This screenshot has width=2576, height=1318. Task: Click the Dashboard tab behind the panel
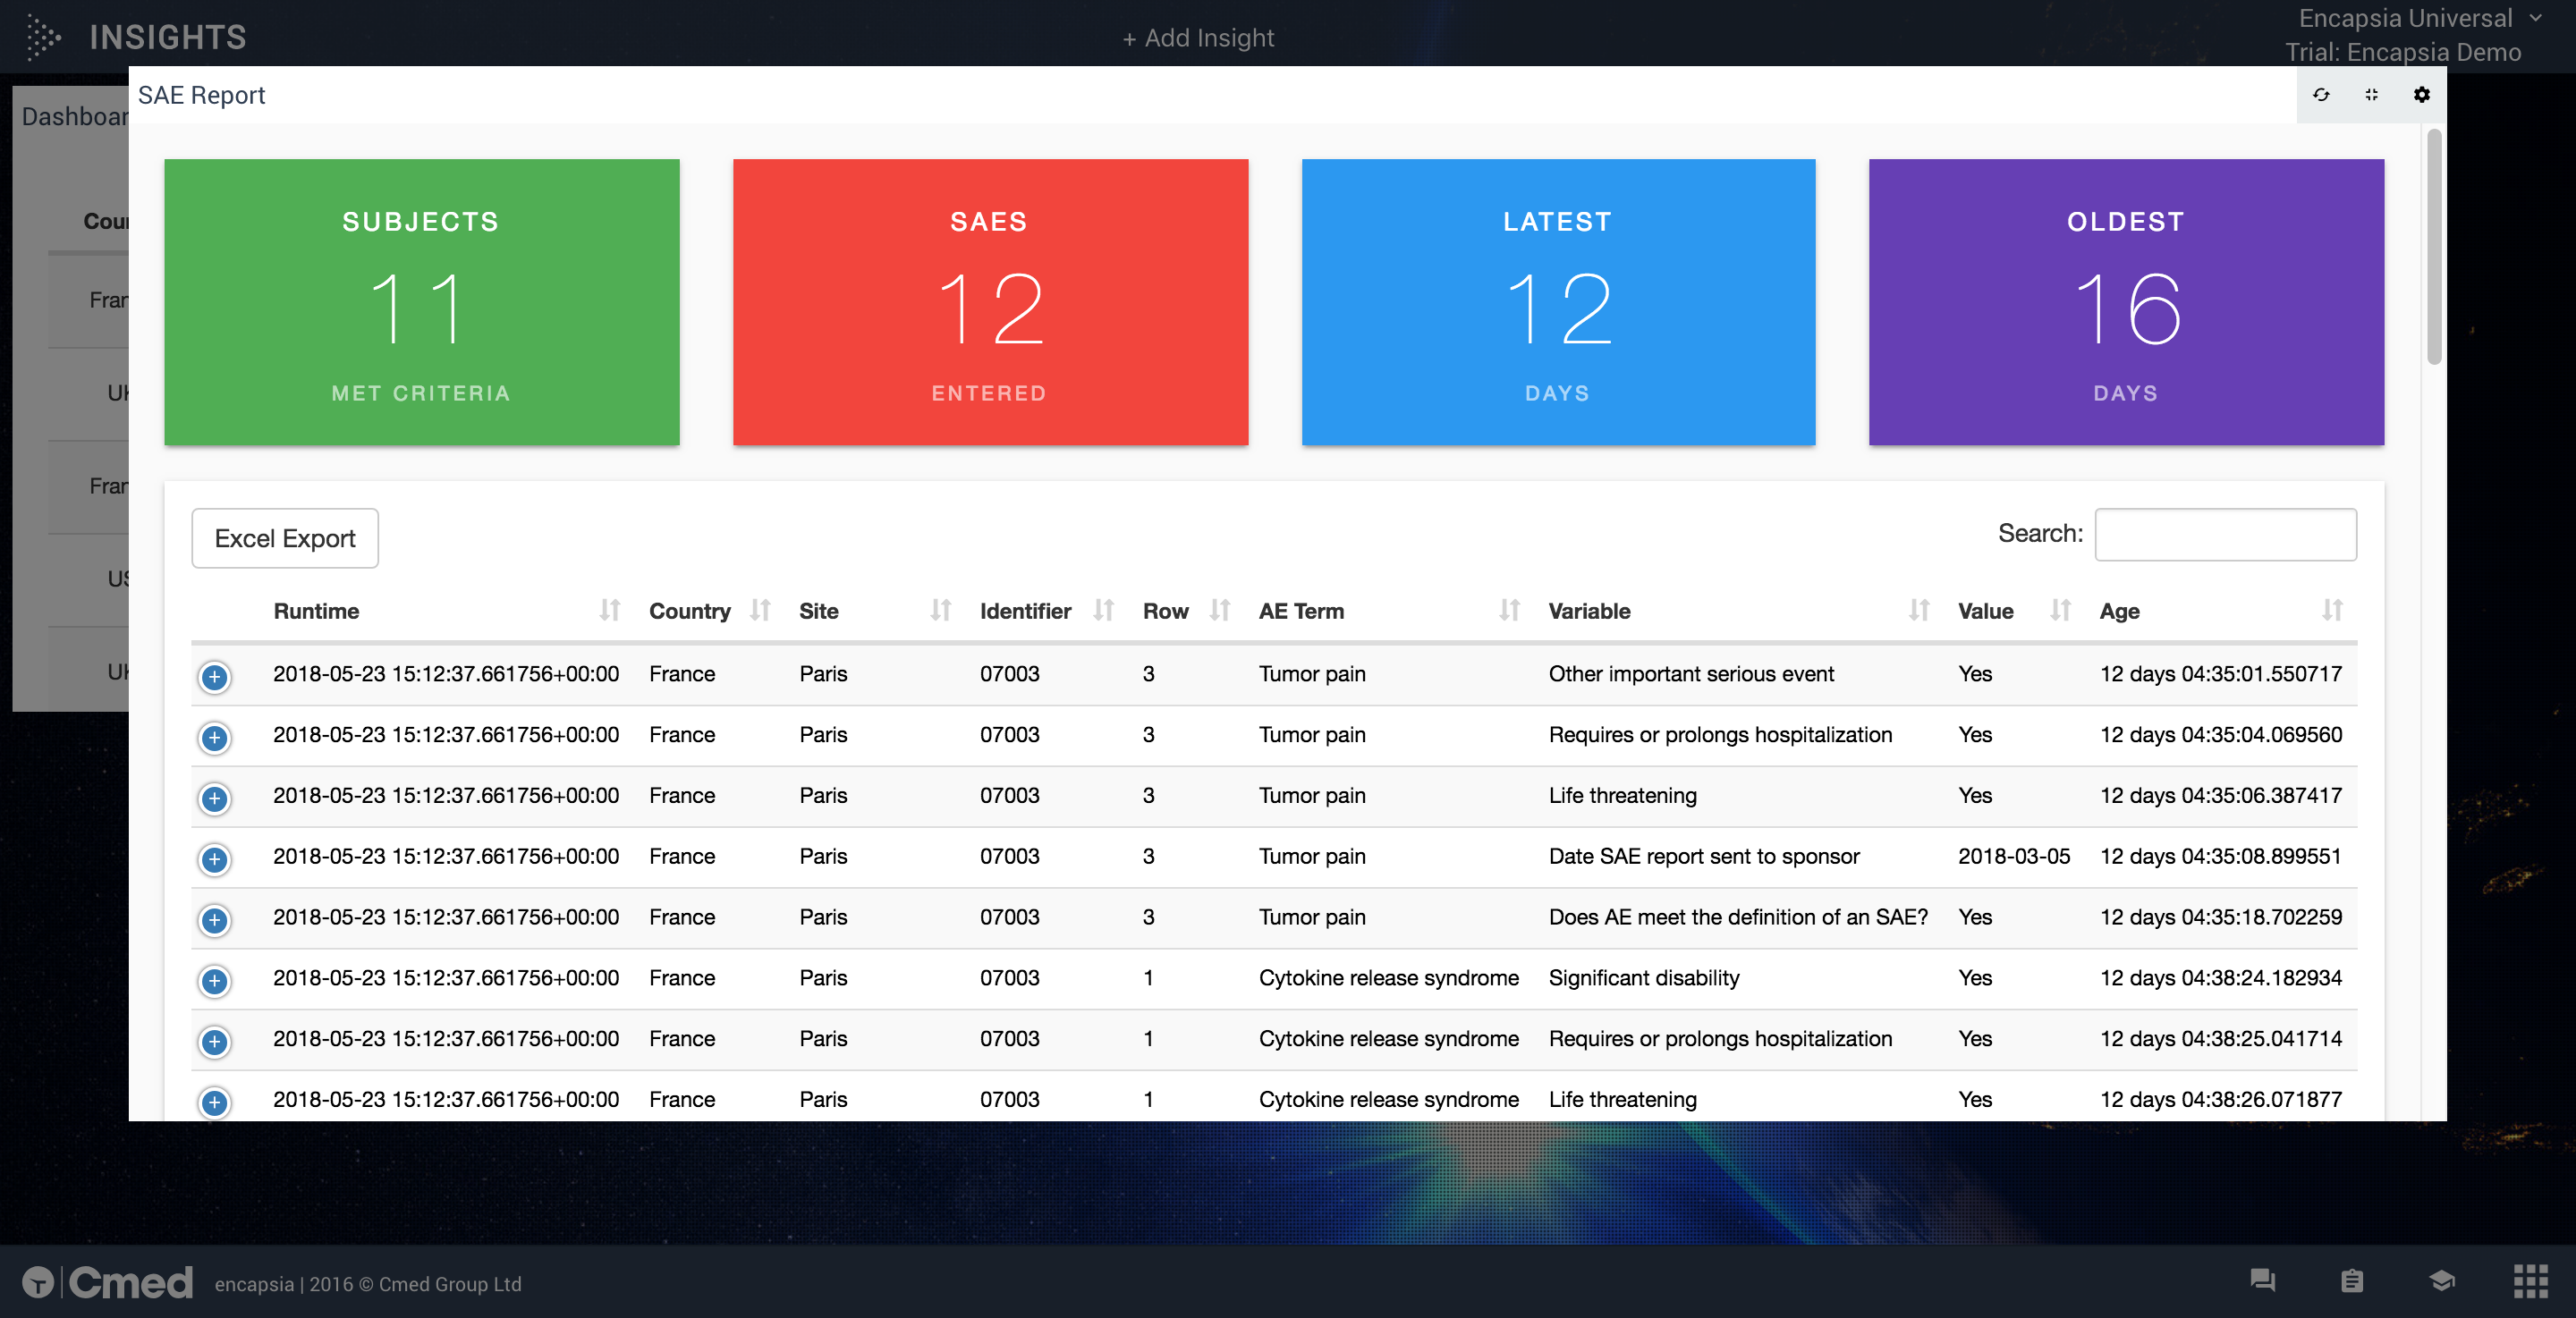tap(74, 117)
